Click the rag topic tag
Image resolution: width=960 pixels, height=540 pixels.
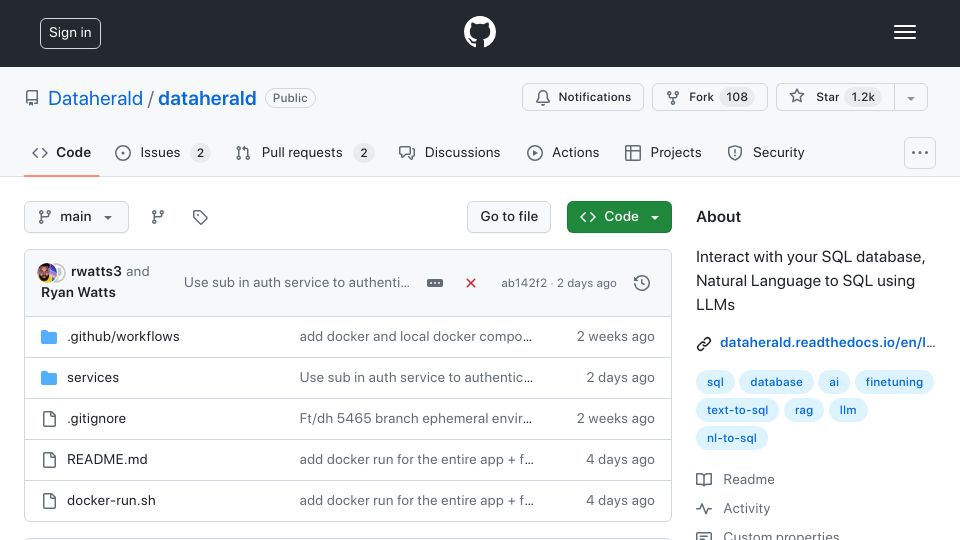pyautogui.click(x=804, y=410)
